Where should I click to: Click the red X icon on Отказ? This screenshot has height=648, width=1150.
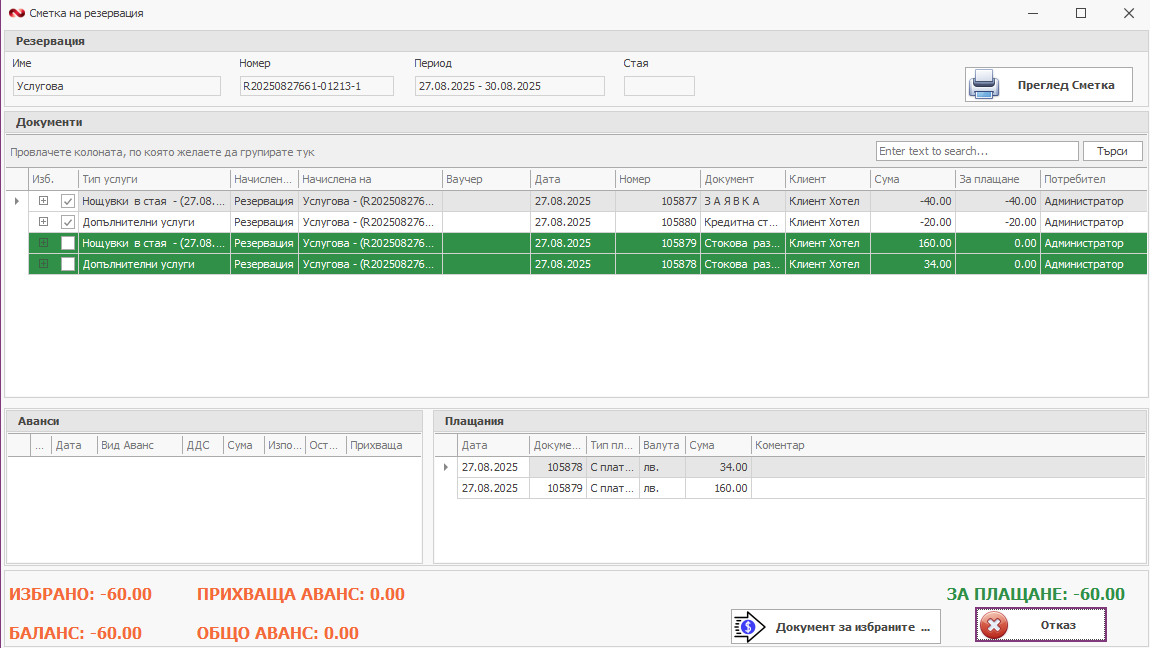tap(993, 625)
